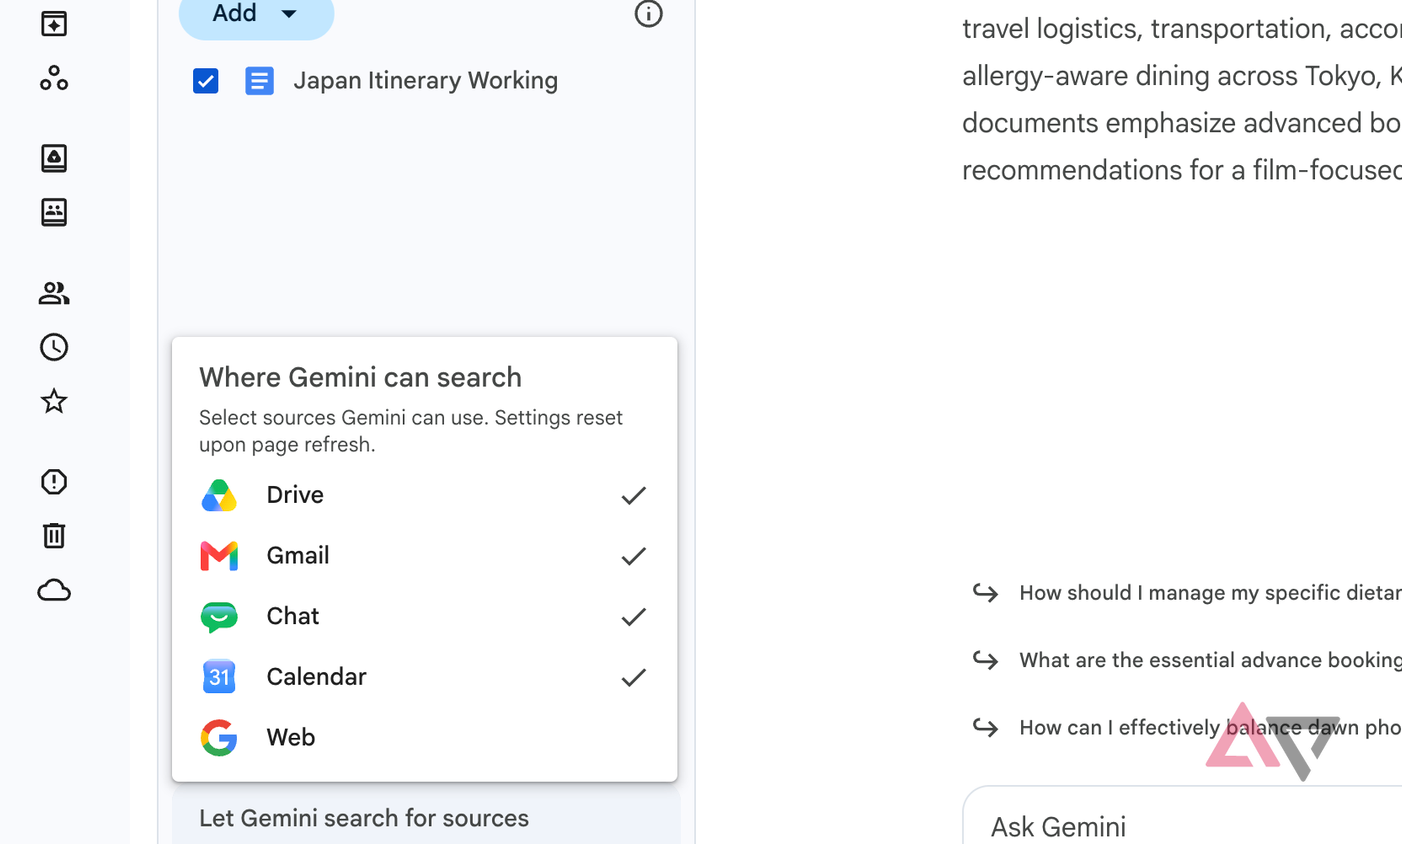Open Shared with me in sidebar

point(54,293)
